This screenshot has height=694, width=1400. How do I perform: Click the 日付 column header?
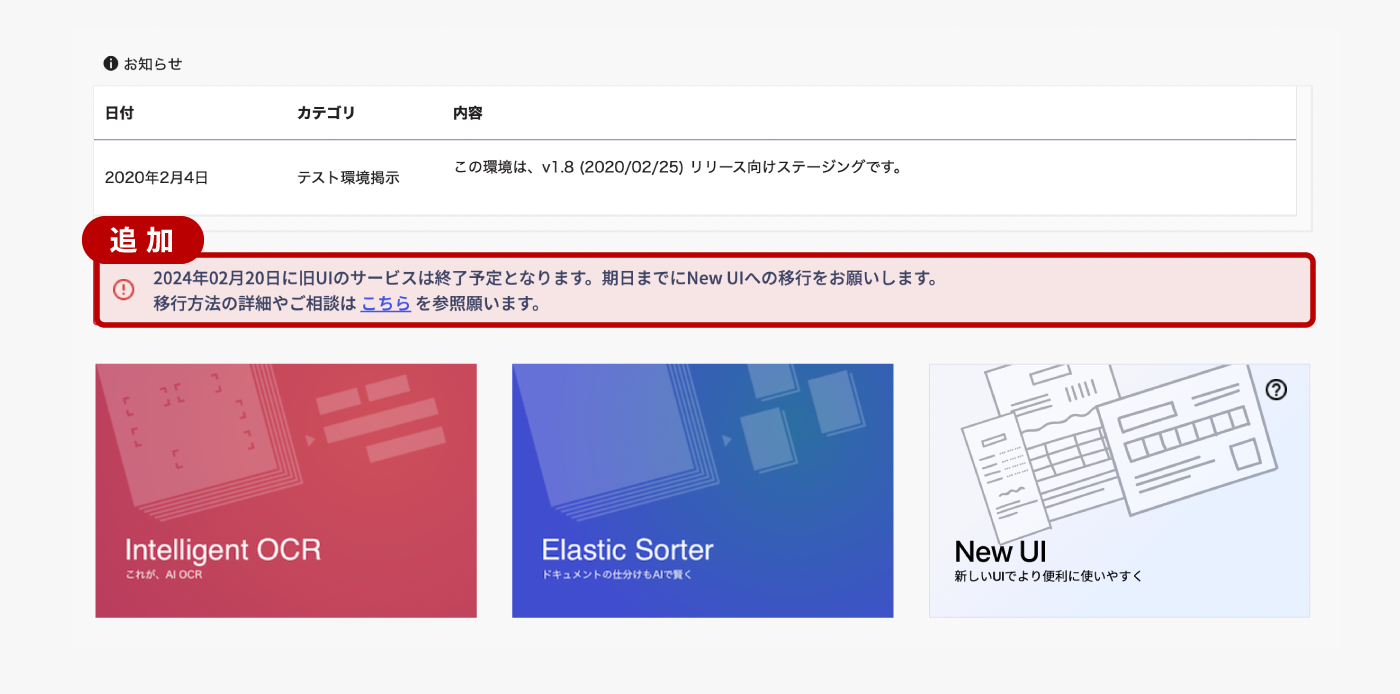point(118,113)
